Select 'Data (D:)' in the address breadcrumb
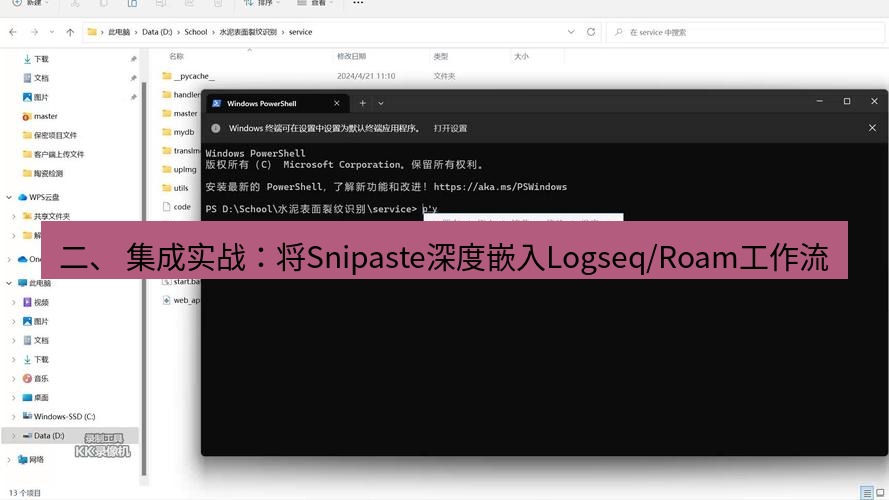The height and width of the screenshot is (500, 889). [157, 32]
